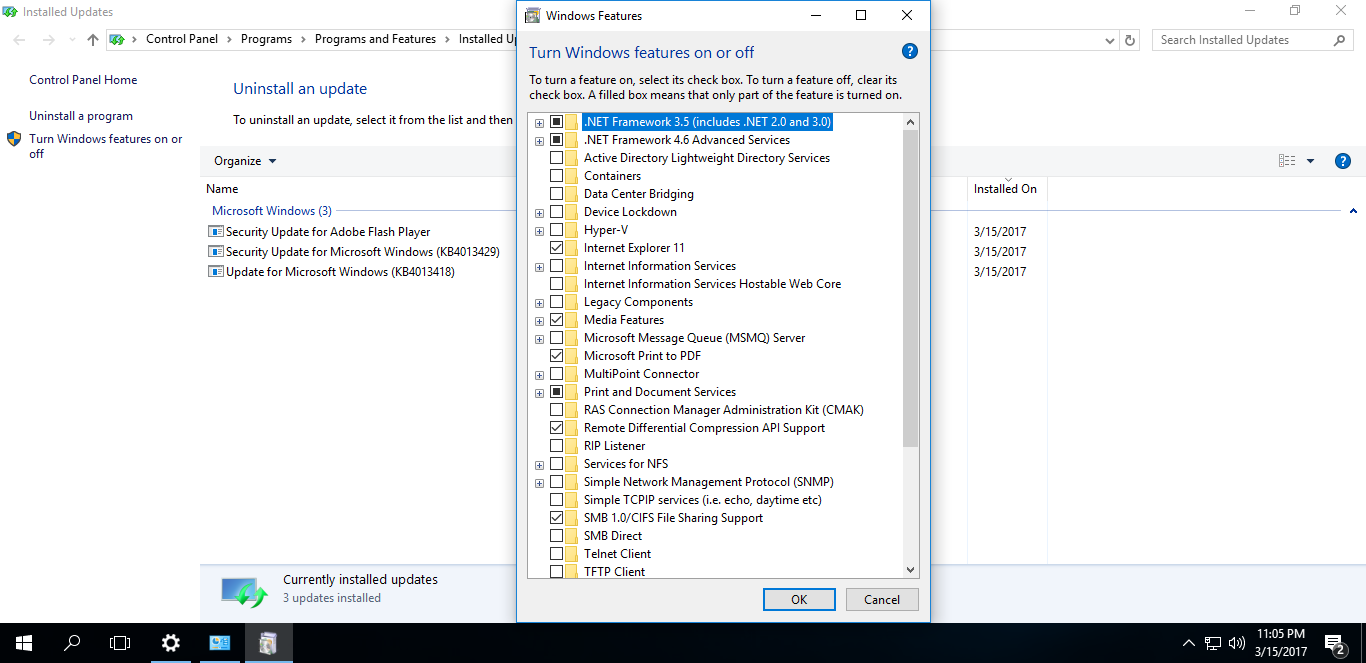Click the Control Panel breadcrumb
Screen dimensions: 1366x663
[x=184, y=39]
